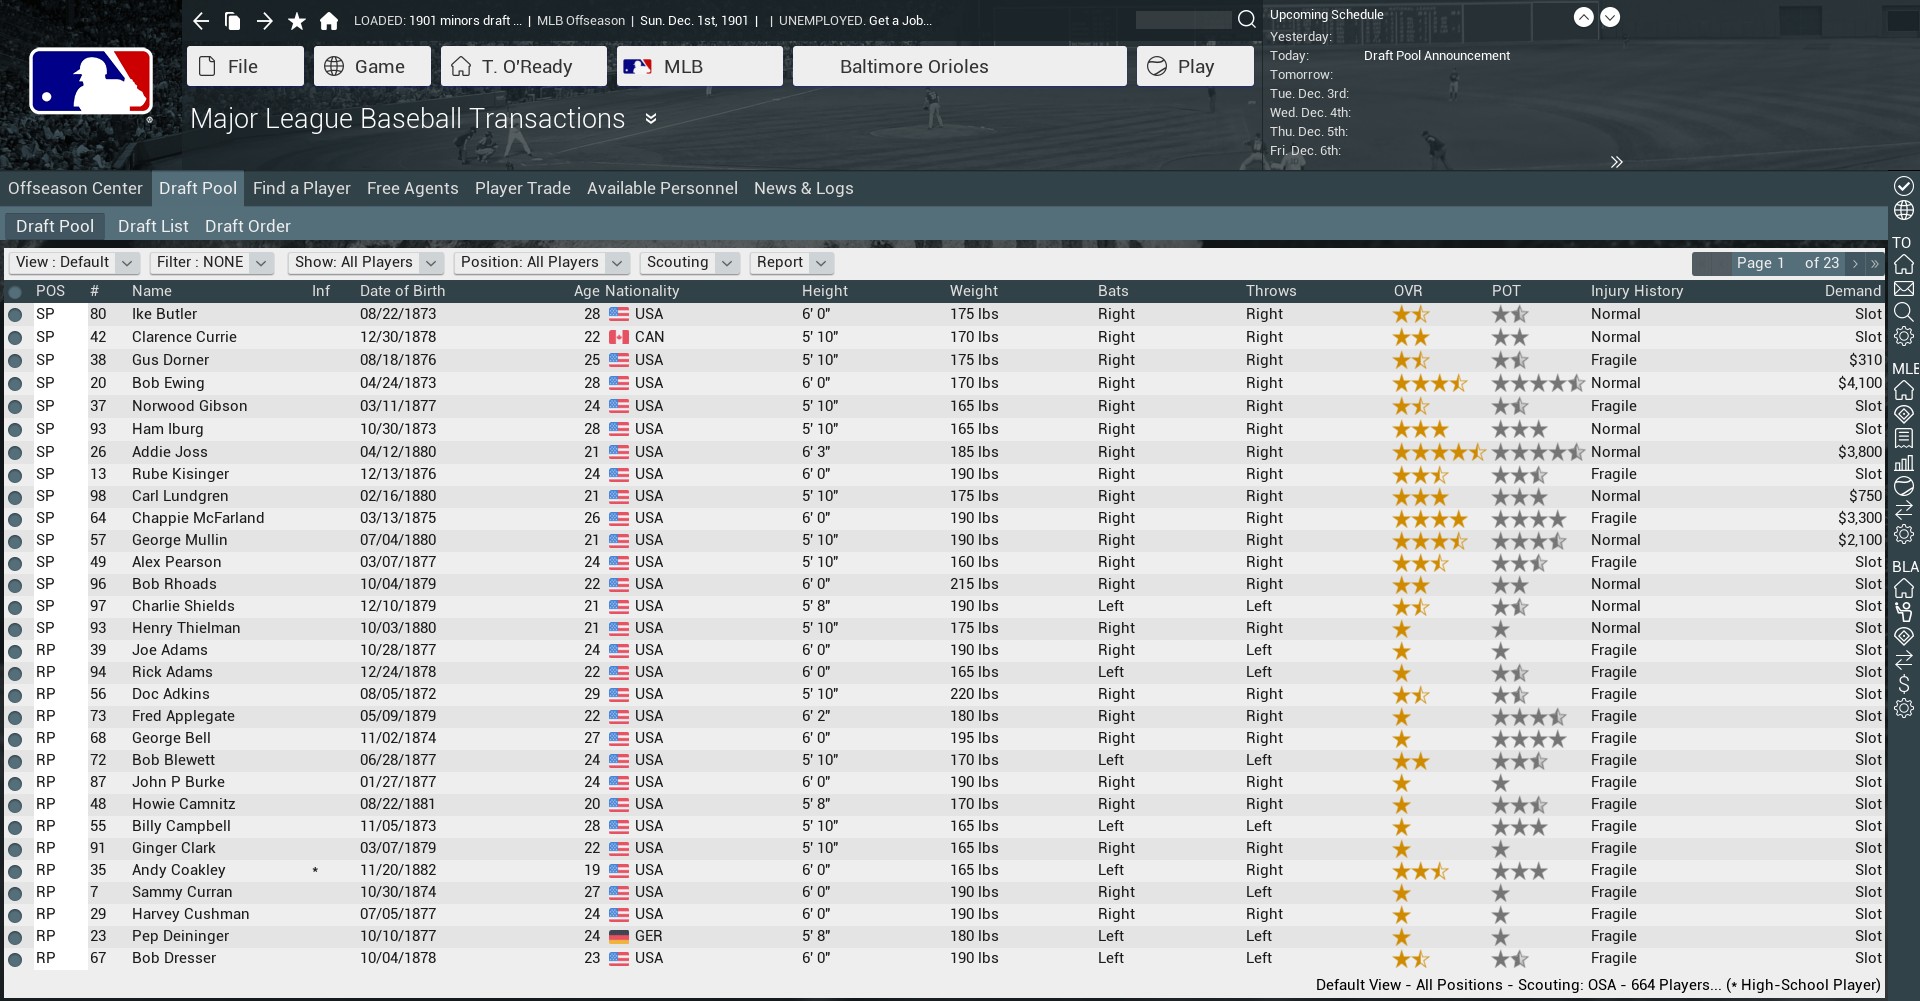Open the Show: All Players dropdown
This screenshot has width=1920, height=1001.
(x=365, y=262)
